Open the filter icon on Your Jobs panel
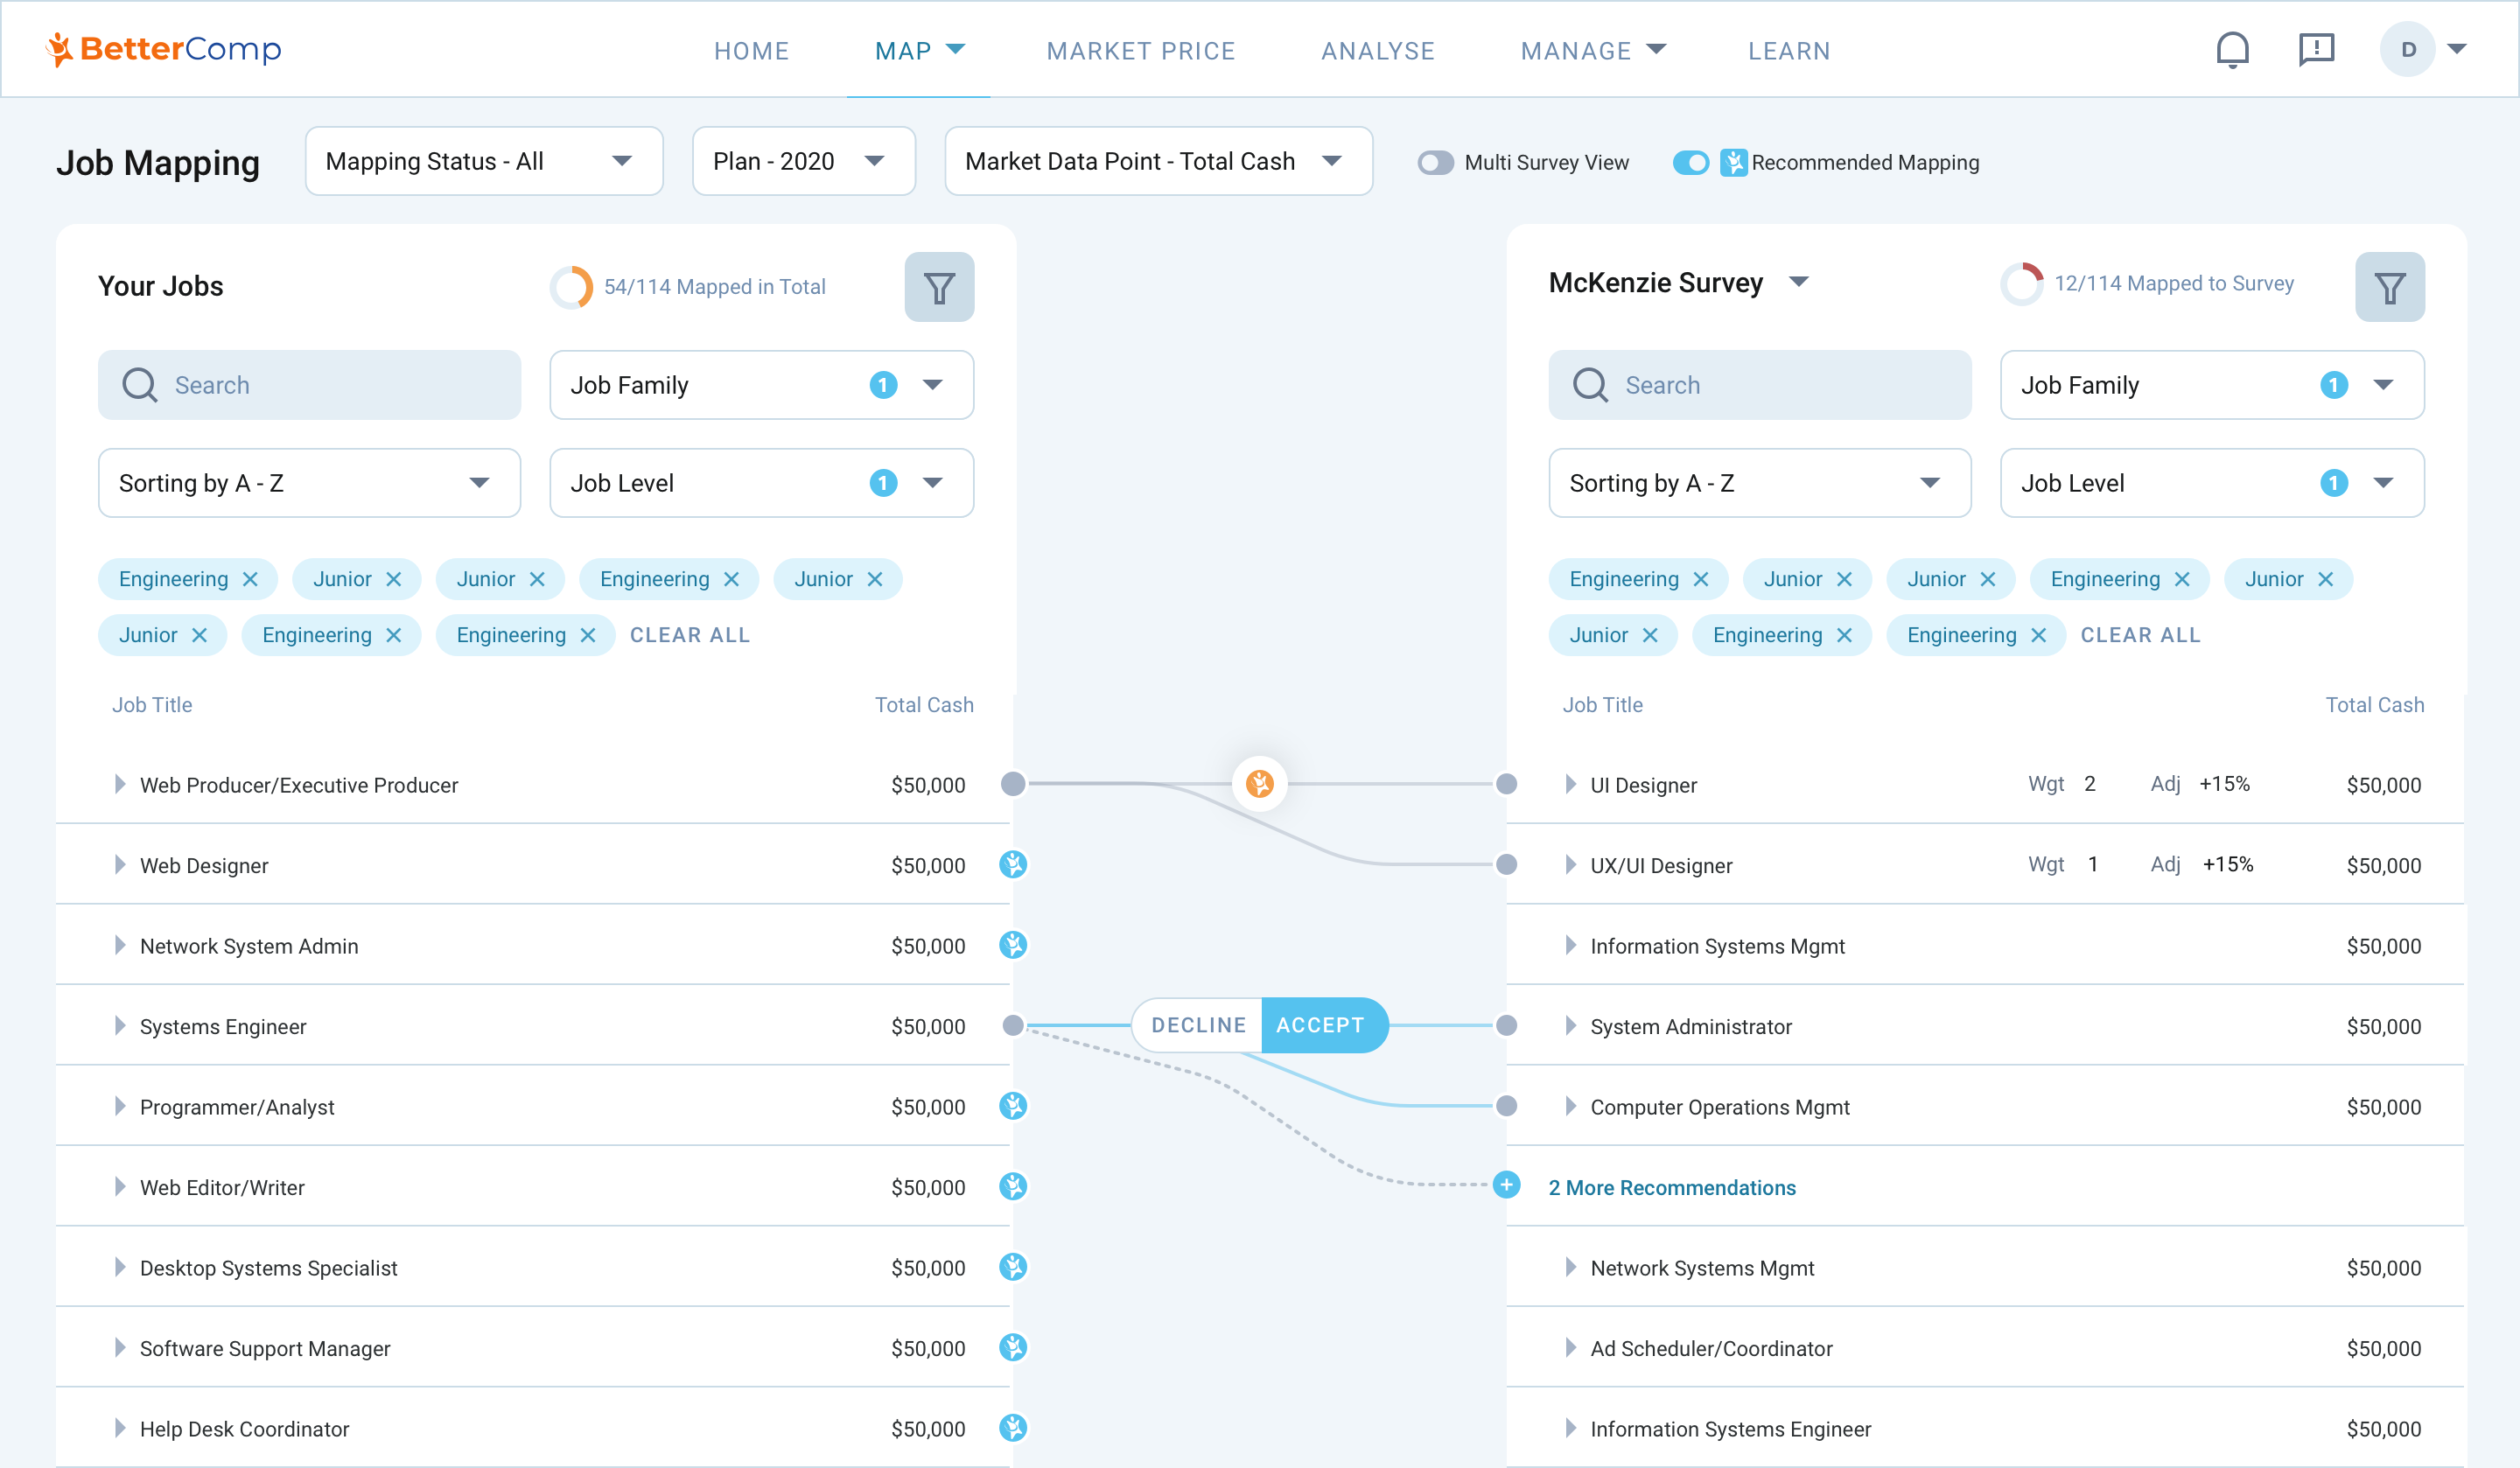This screenshot has height=1468, width=2520. click(938, 287)
